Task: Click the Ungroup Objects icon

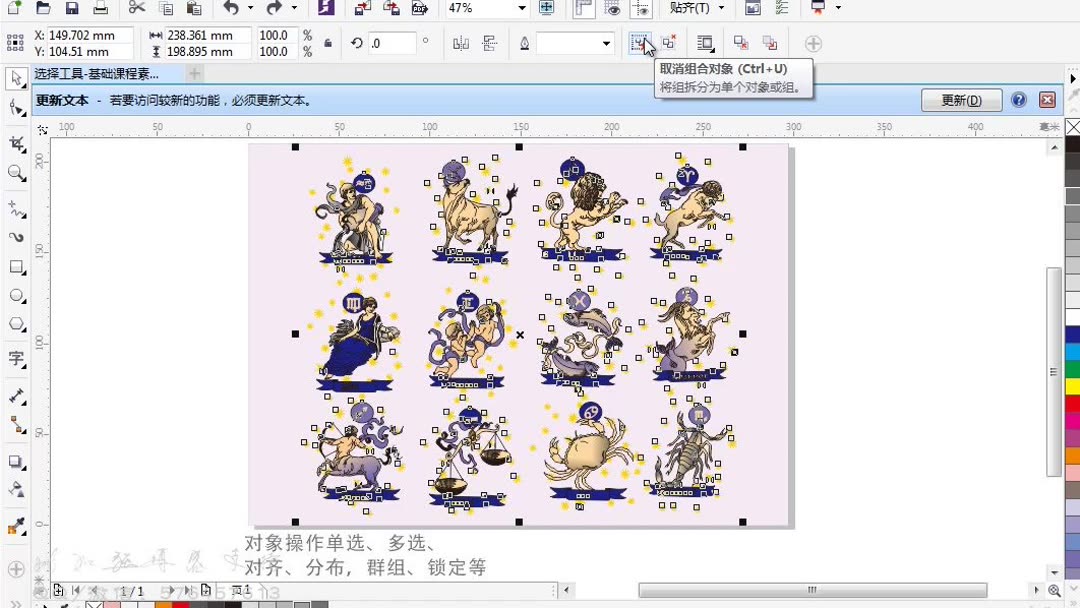Action: (641, 43)
